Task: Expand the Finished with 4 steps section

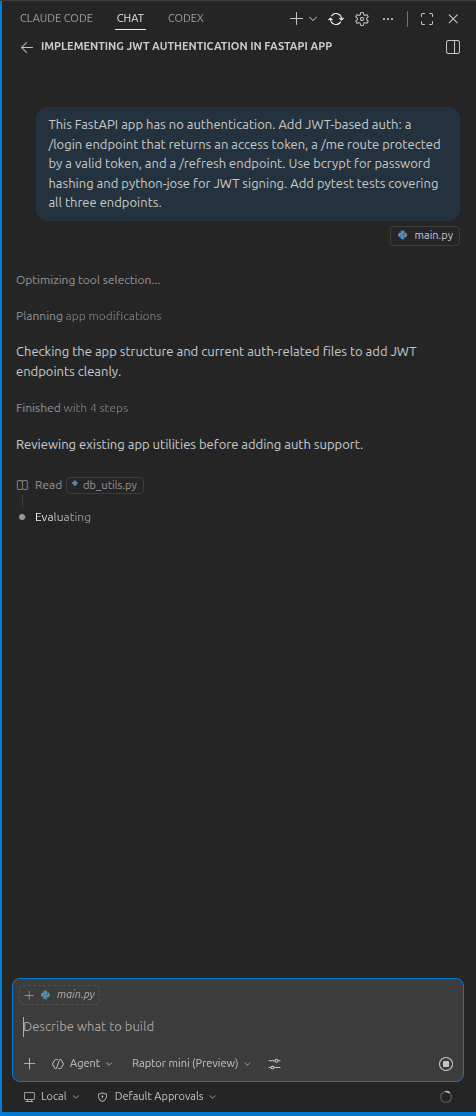Action: (72, 408)
